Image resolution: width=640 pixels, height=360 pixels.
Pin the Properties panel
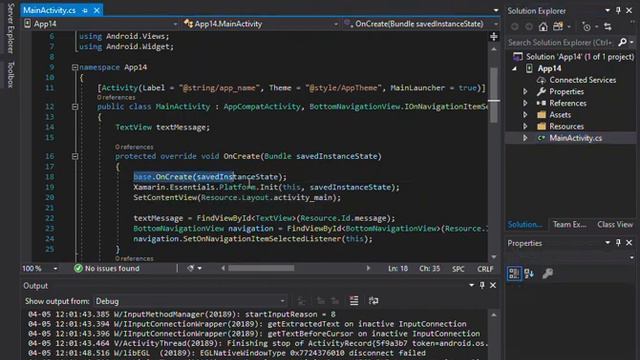tap(618, 243)
